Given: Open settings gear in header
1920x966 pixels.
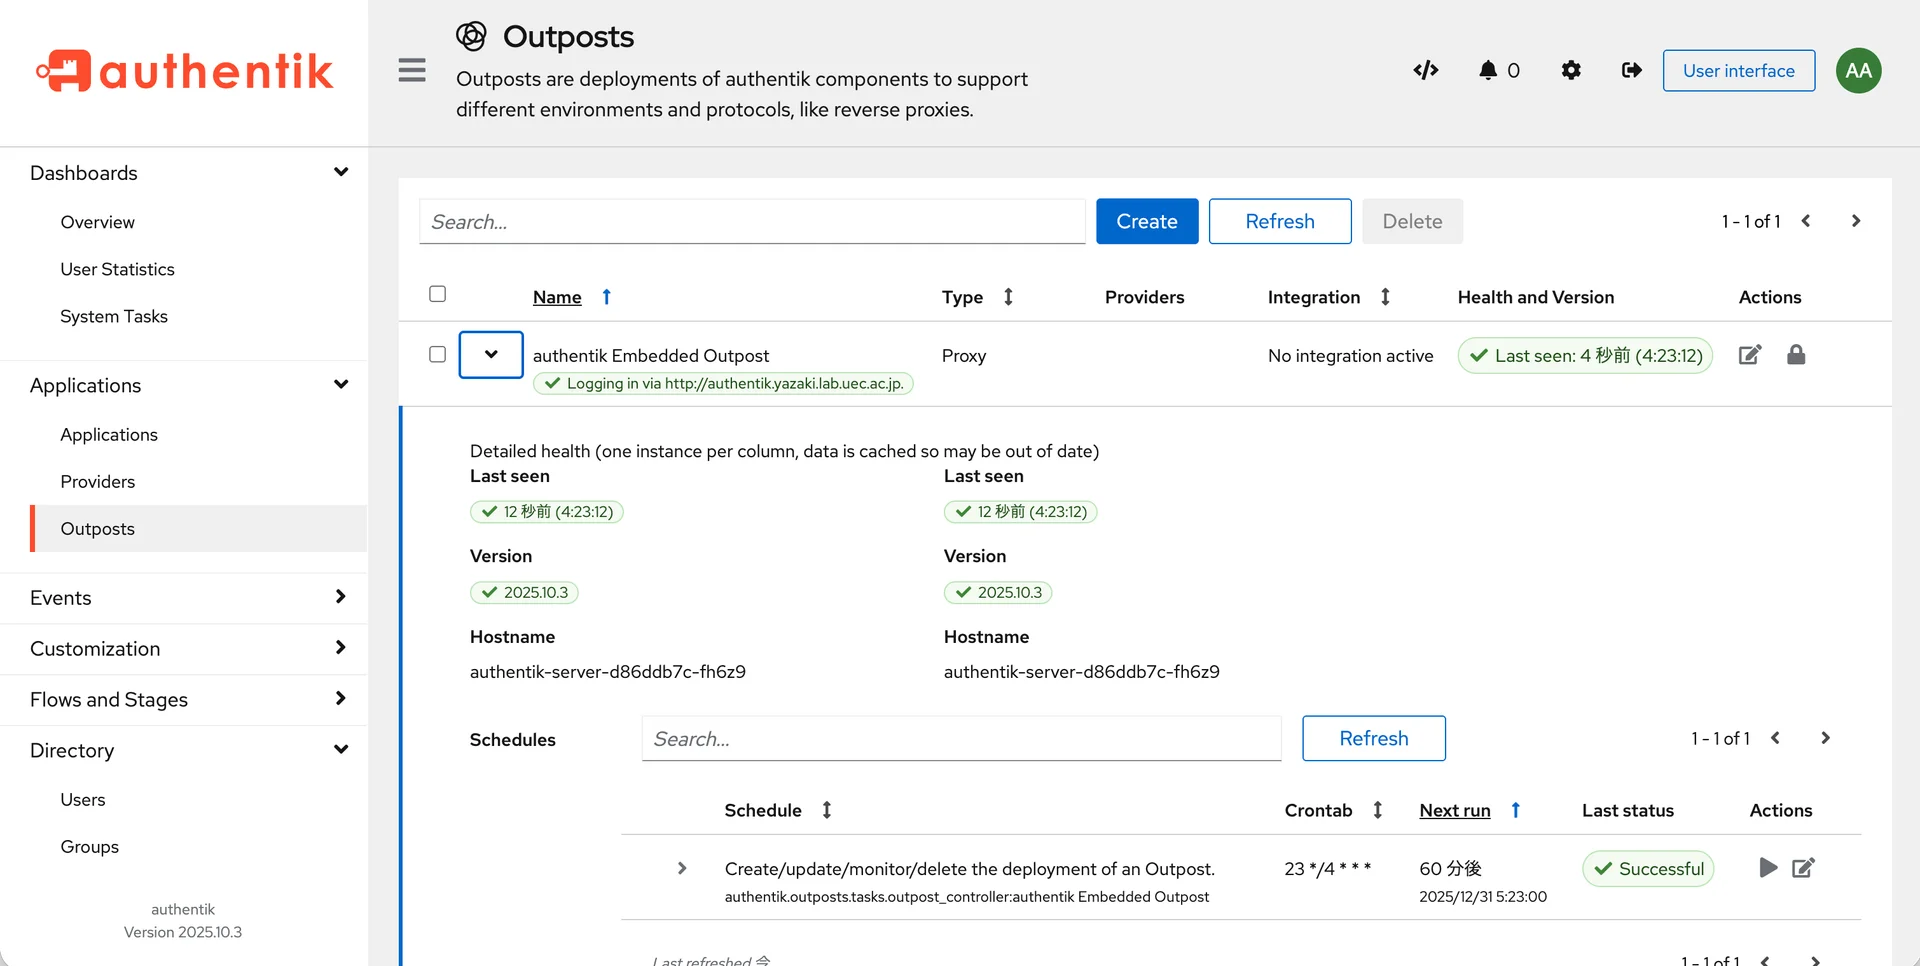Looking at the screenshot, I should 1571,70.
